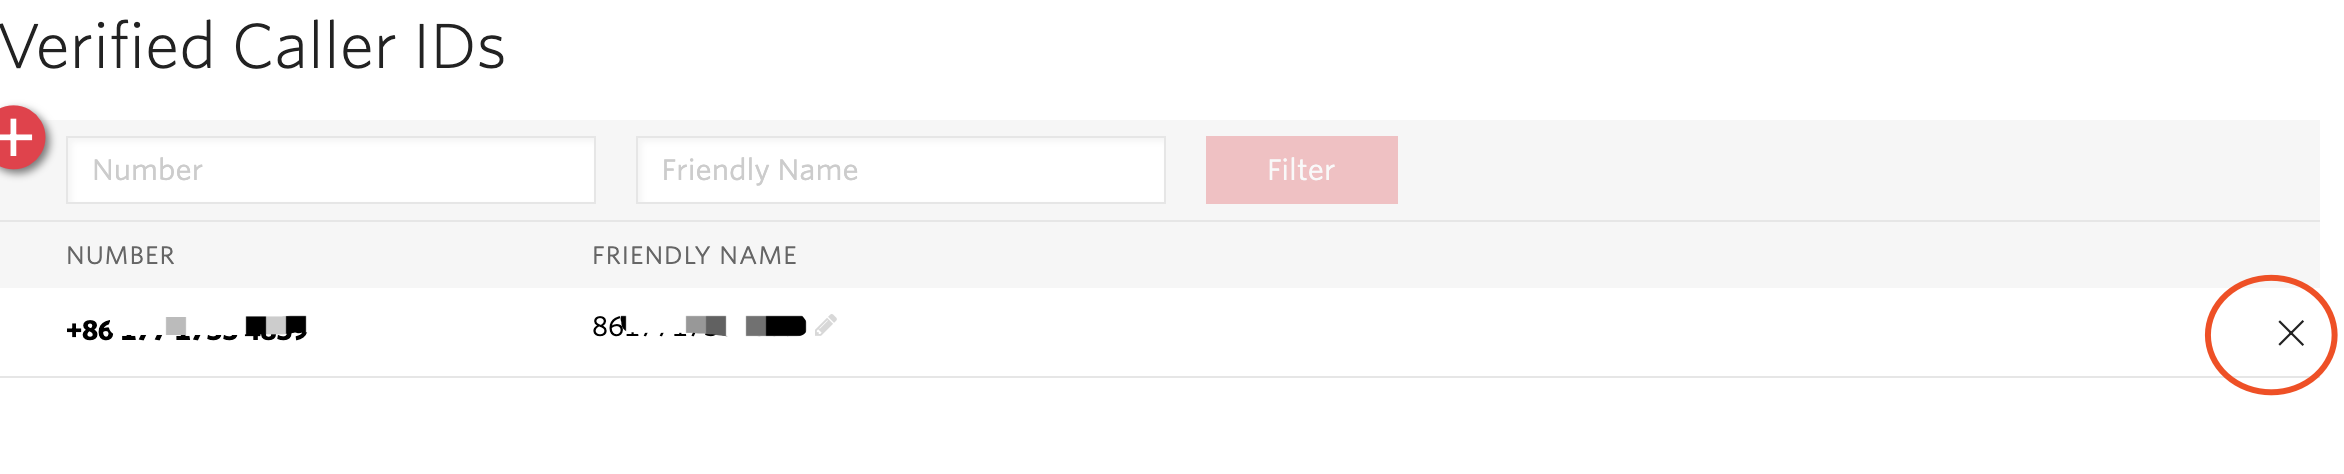The image size is (2344, 474).
Task: Sort by the NUMBER column label
Action: [120, 256]
